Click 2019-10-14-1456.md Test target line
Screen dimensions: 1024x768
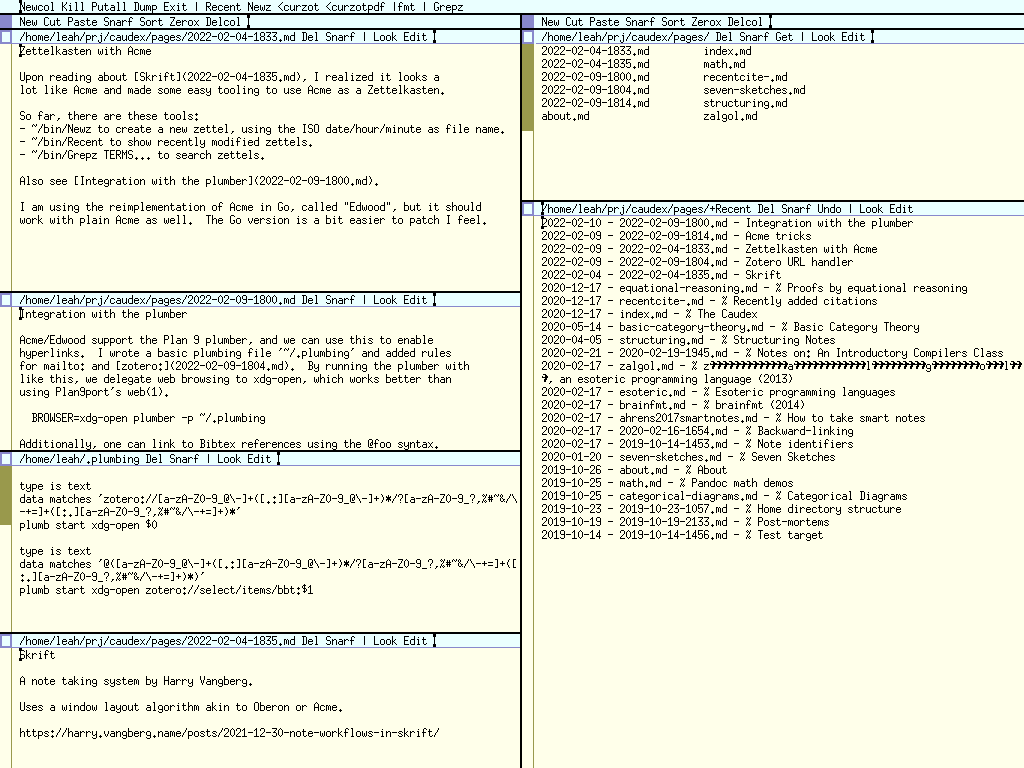(x=682, y=537)
